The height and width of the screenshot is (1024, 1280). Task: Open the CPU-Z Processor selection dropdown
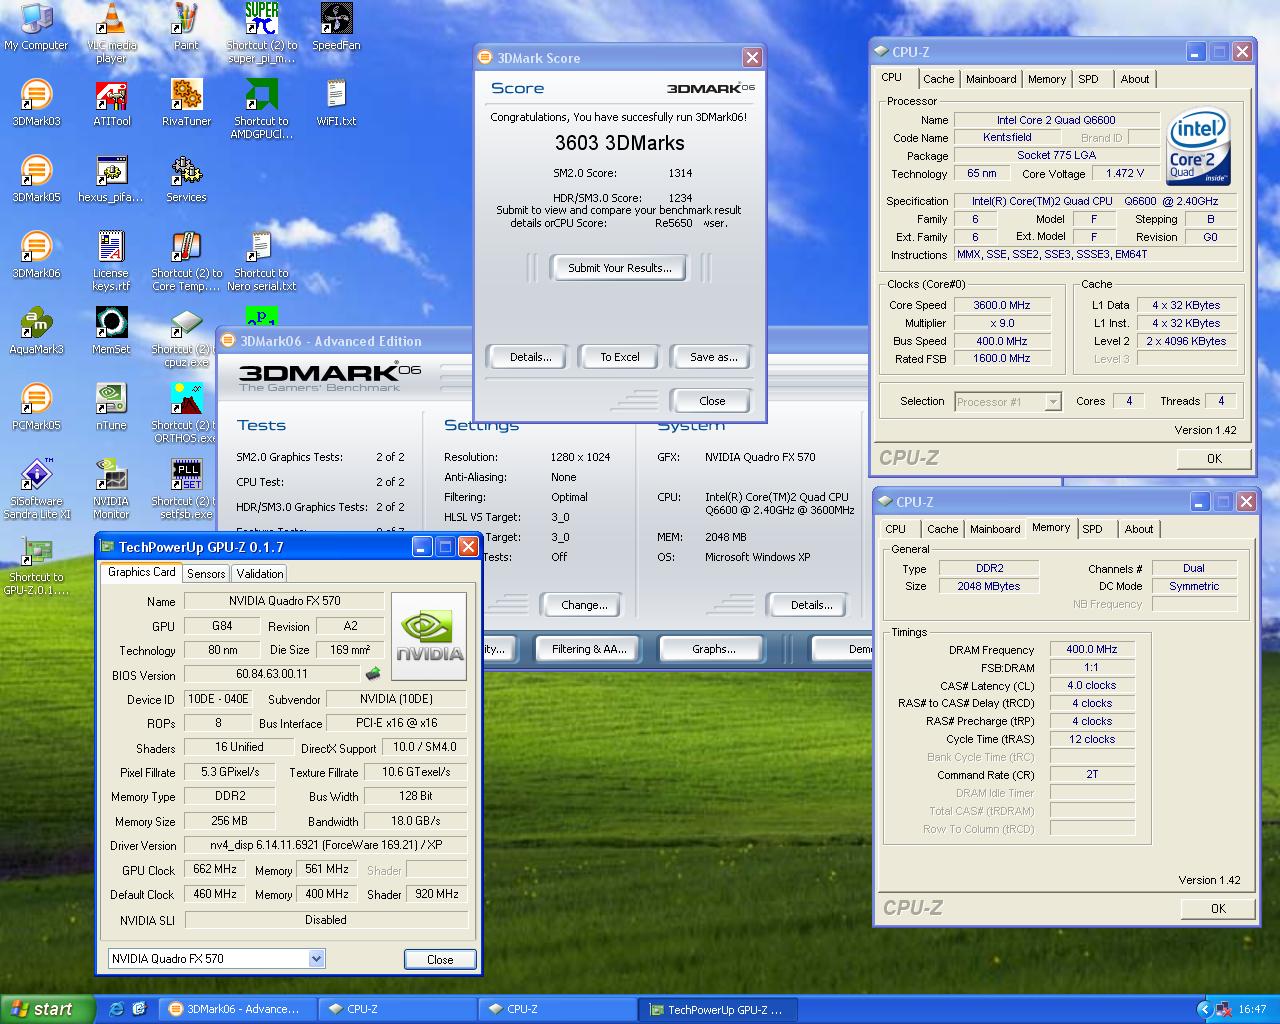[1052, 402]
